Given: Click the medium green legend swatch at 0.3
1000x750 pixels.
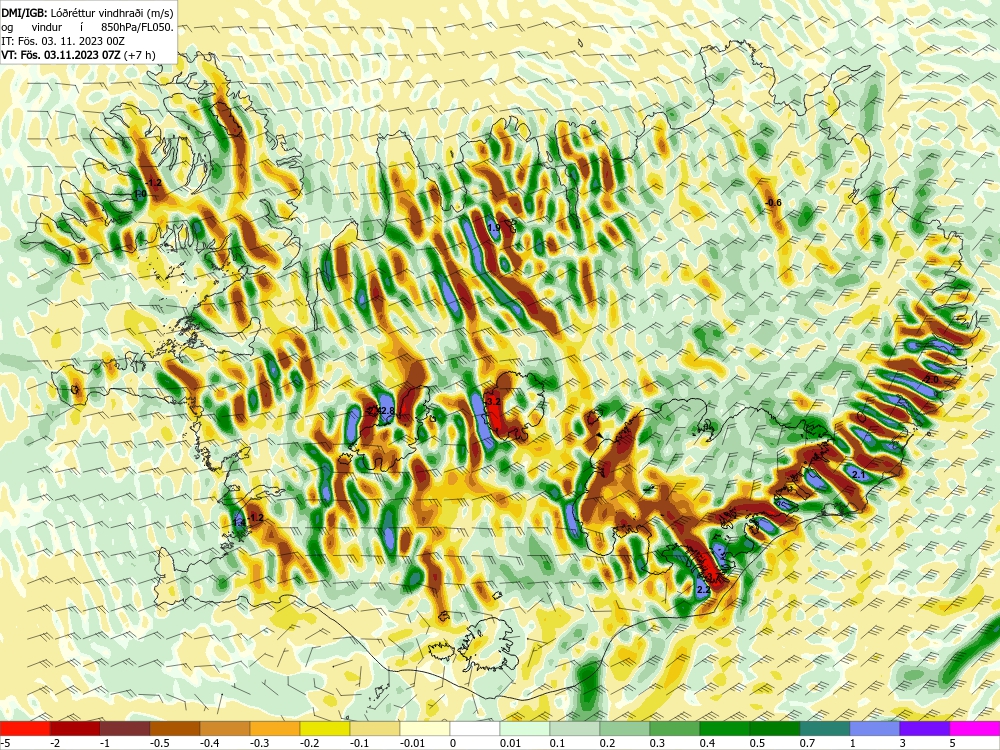Looking at the screenshot, I should (x=675, y=728).
